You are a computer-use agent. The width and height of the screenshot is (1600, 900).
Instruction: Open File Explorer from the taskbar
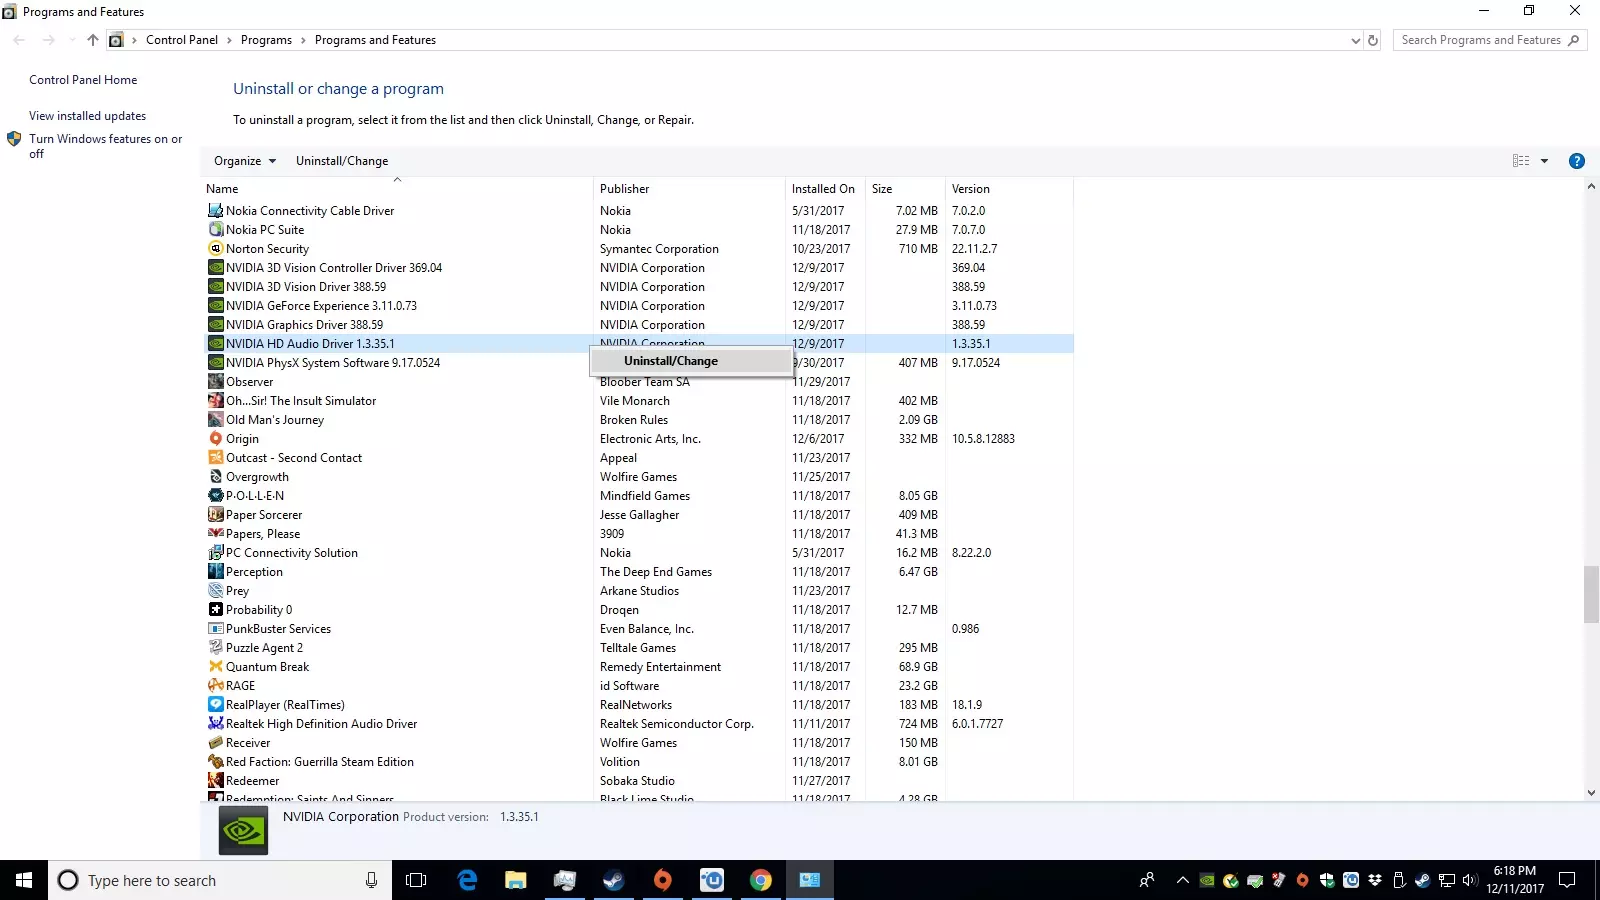pos(515,880)
